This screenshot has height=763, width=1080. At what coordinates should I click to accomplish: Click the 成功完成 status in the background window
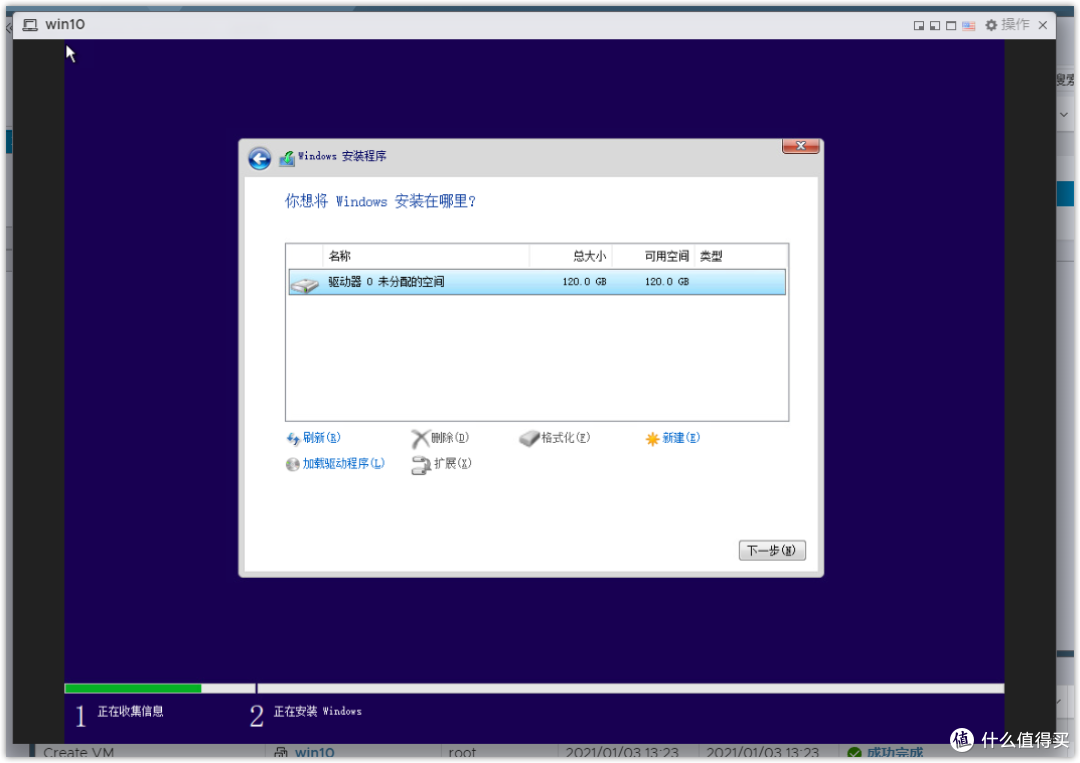(894, 753)
